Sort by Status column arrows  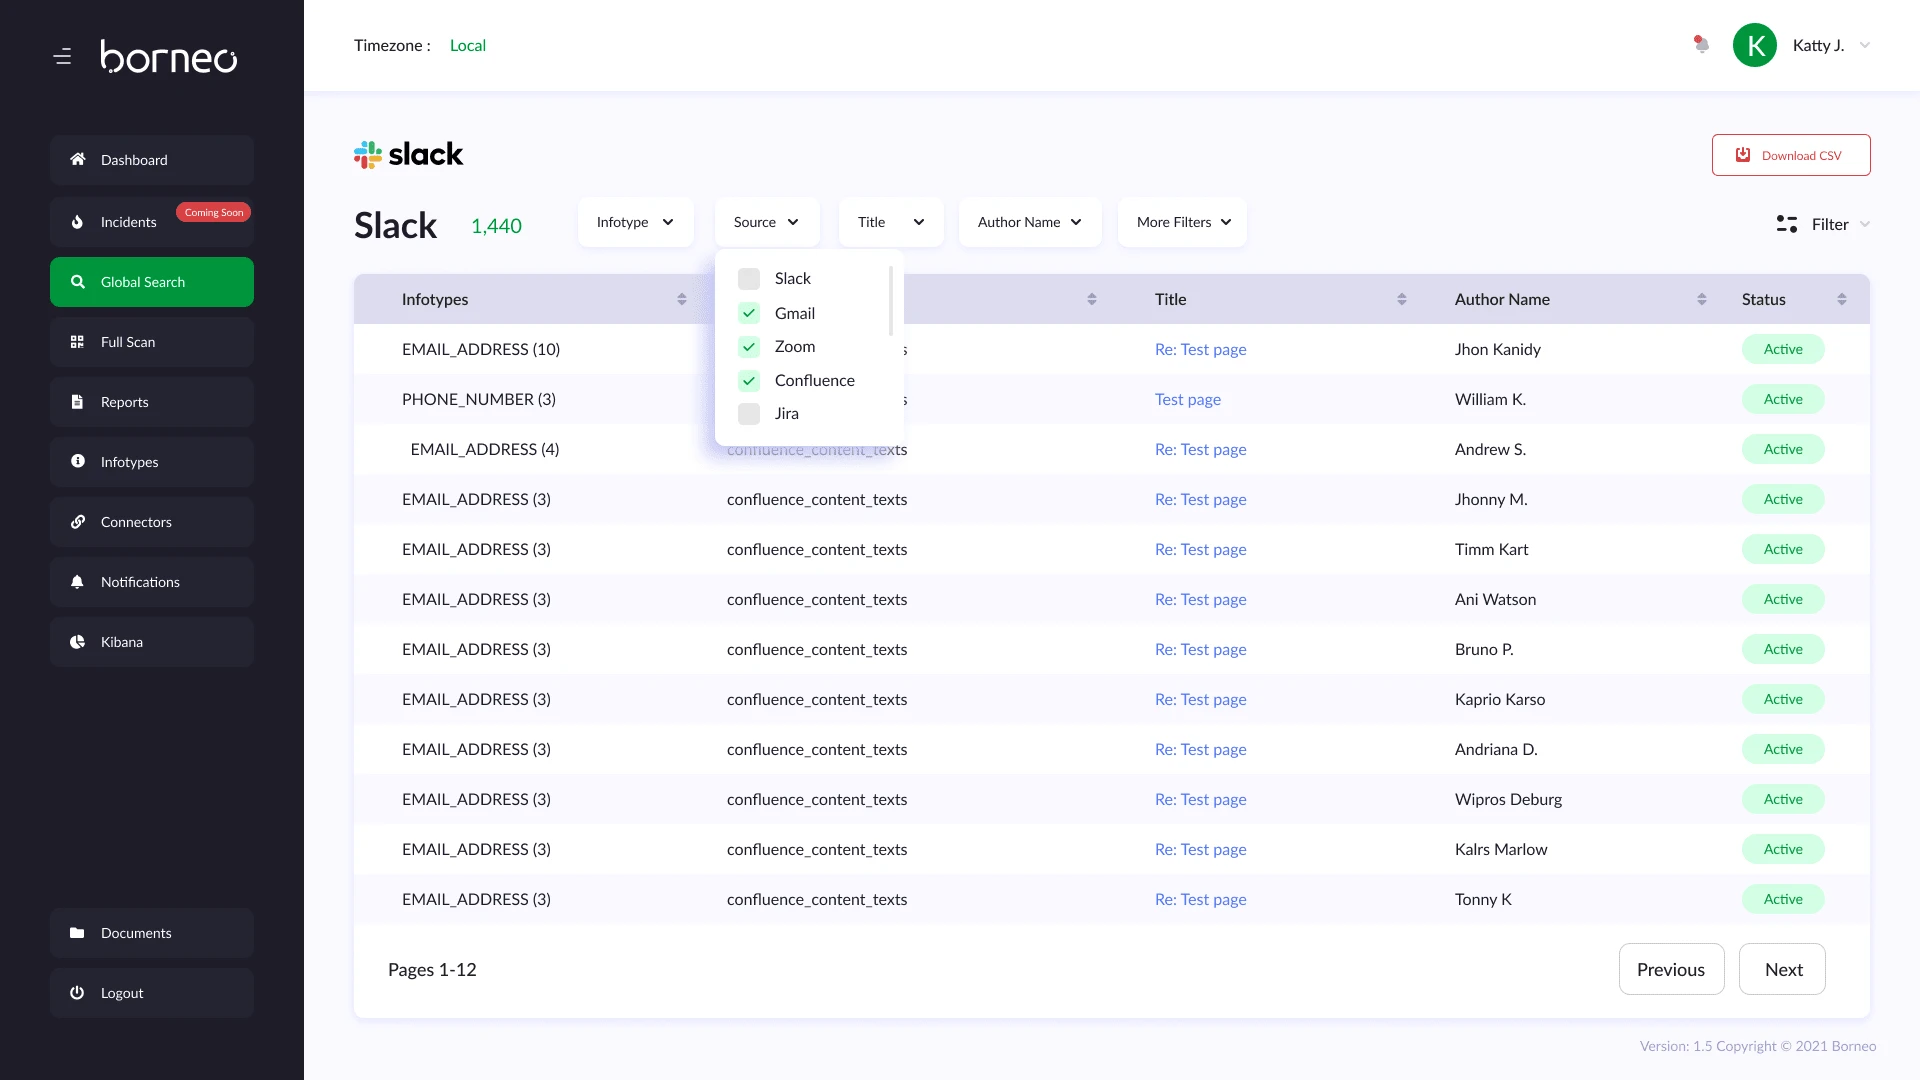pyautogui.click(x=1841, y=299)
